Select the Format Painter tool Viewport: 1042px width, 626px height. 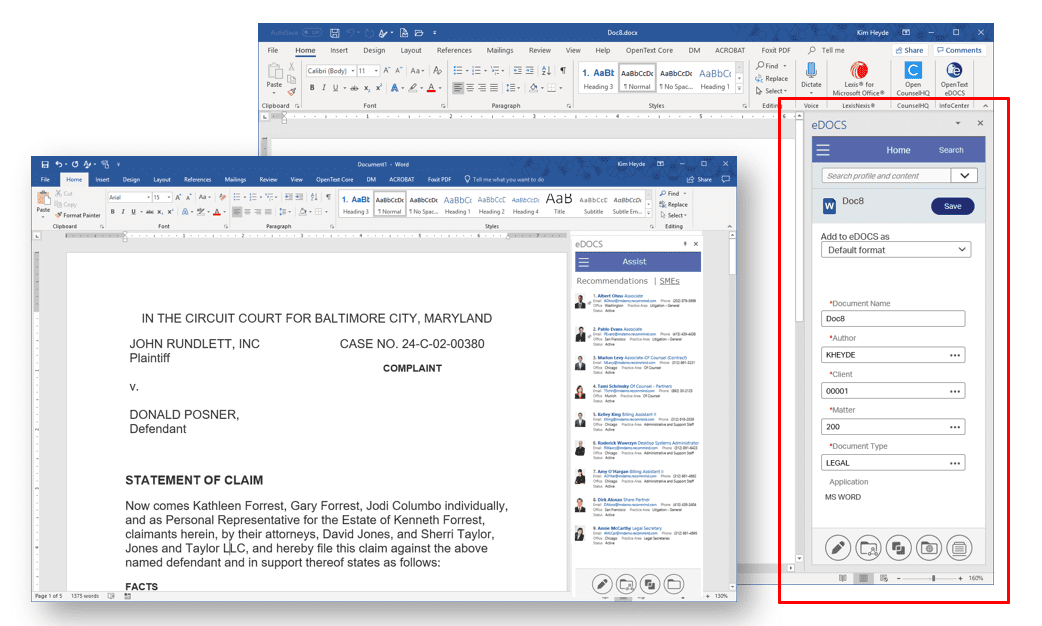pos(77,215)
